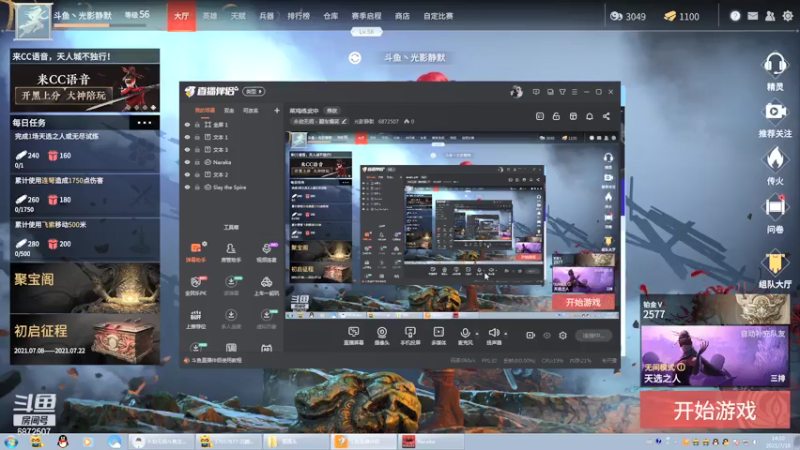
Task: Hide the Naraka source with its eye icon
Action: 187,162
